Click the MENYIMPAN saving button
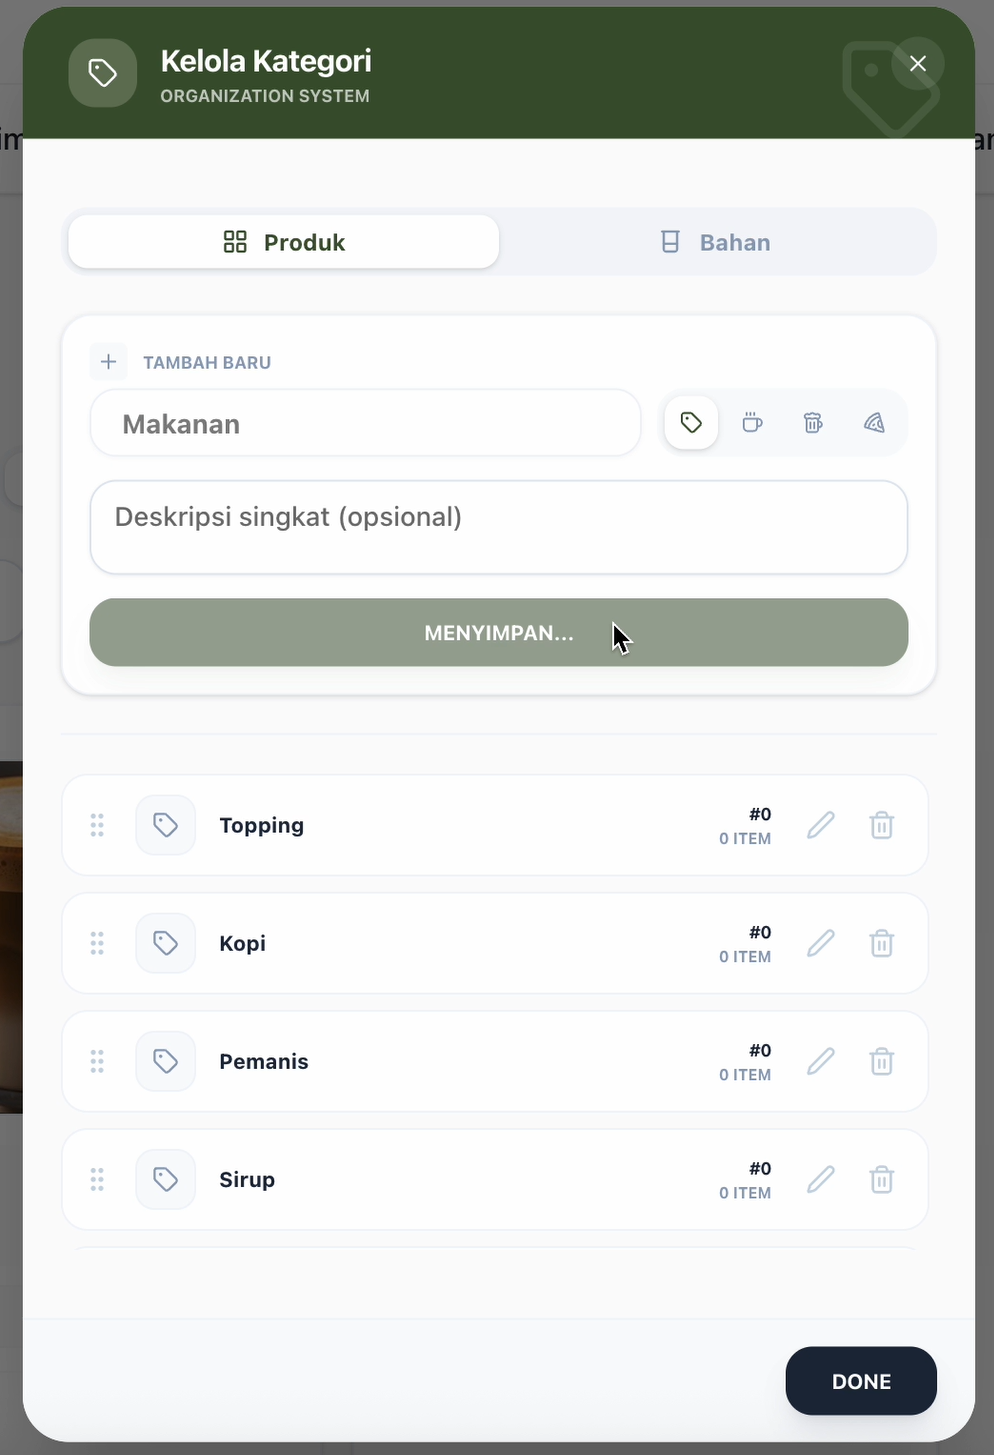The height and width of the screenshot is (1455, 994). point(498,632)
